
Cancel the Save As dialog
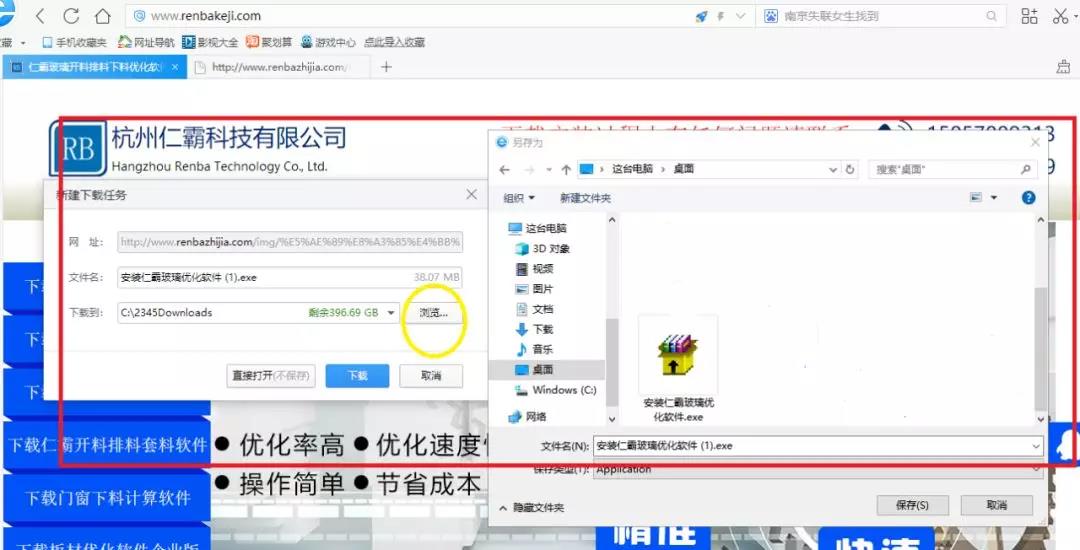pyautogui.click(x=997, y=505)
